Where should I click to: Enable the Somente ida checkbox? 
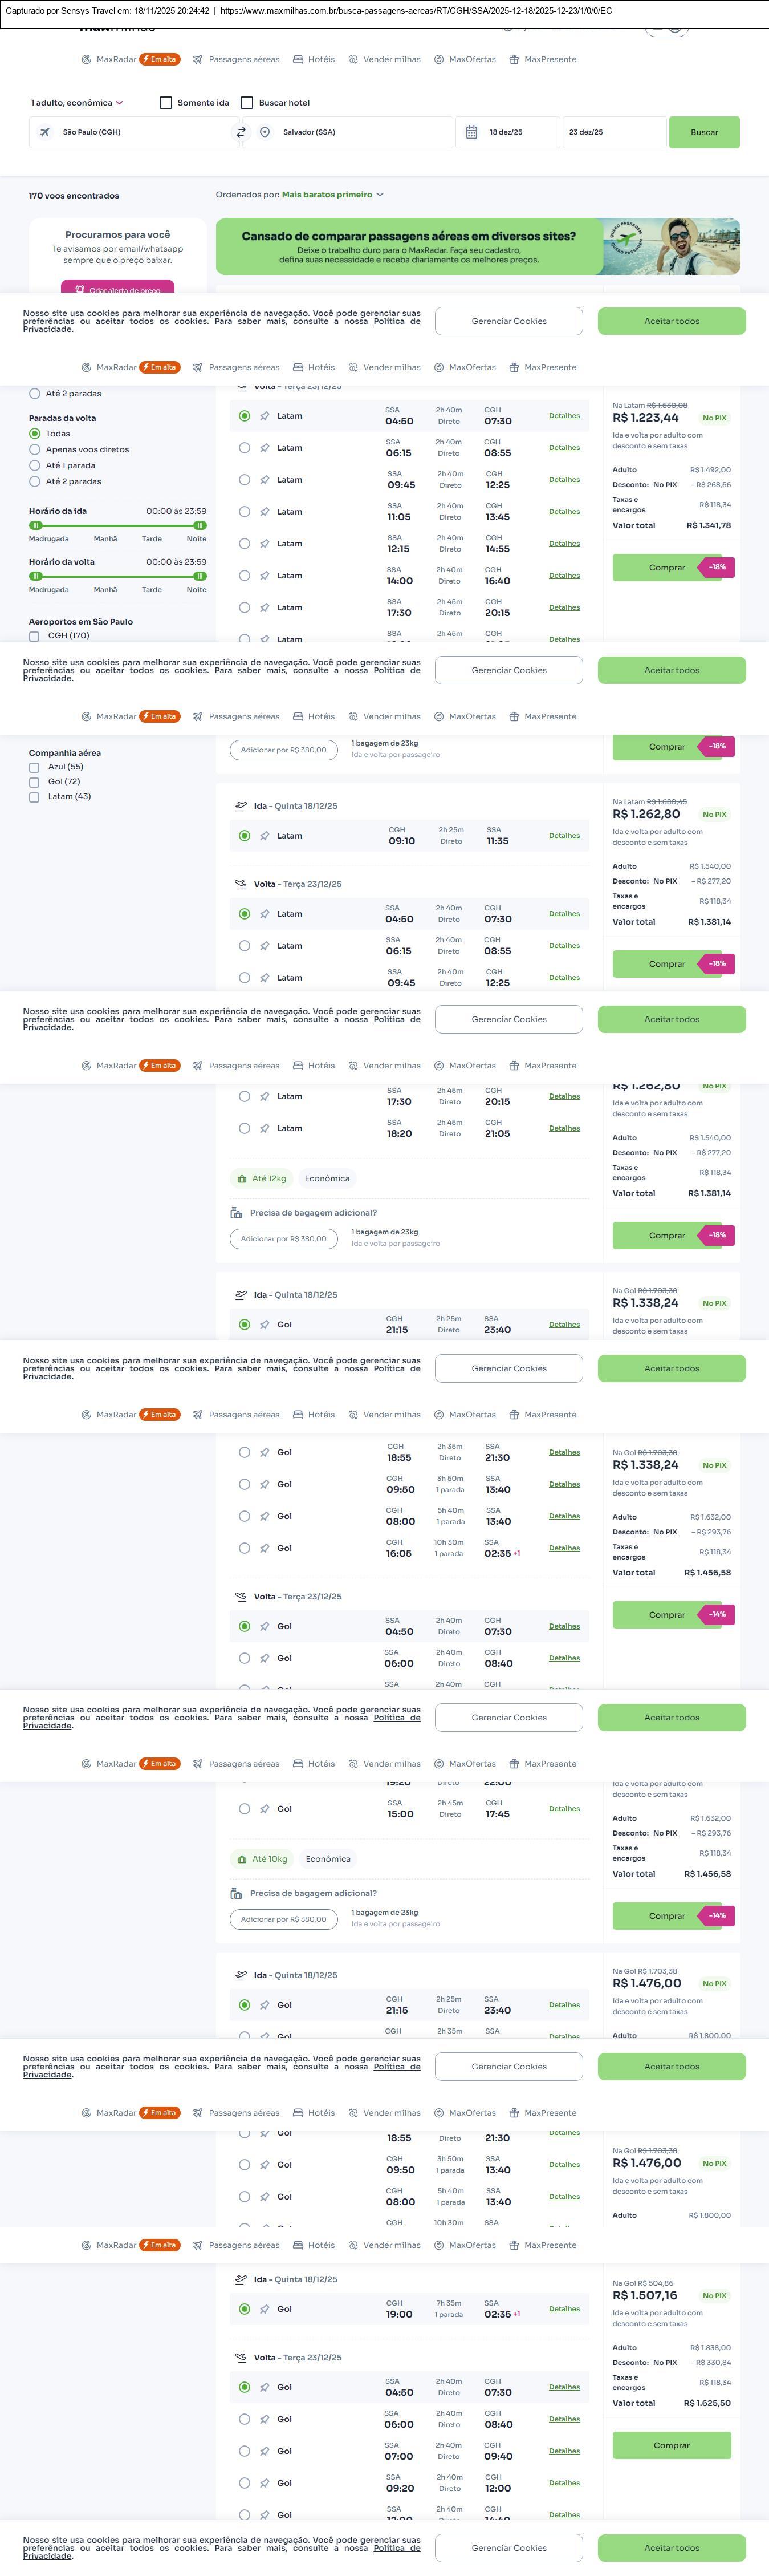(166, 103)
